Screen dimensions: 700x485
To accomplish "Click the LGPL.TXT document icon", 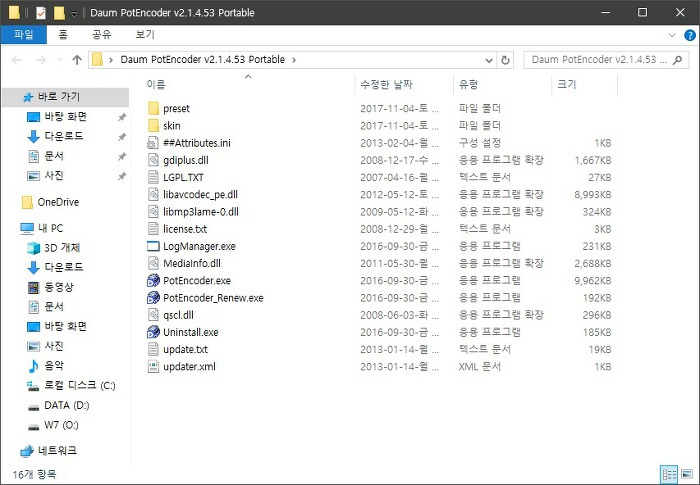I will (x=153, y=177).
